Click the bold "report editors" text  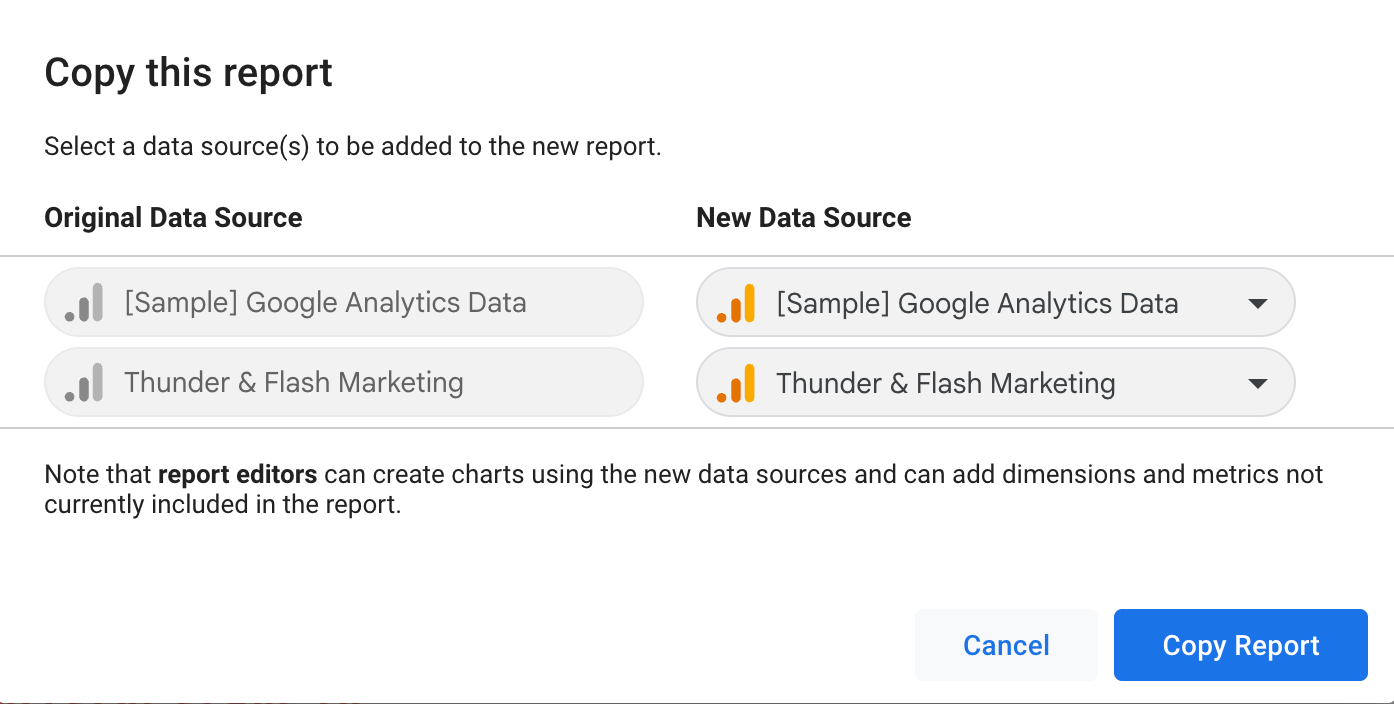coord(238,474)
